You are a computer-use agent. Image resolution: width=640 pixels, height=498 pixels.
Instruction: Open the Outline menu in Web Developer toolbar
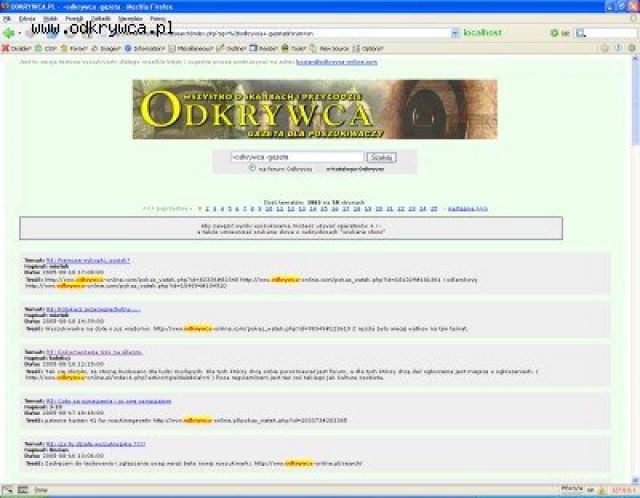tap(231, 48)
